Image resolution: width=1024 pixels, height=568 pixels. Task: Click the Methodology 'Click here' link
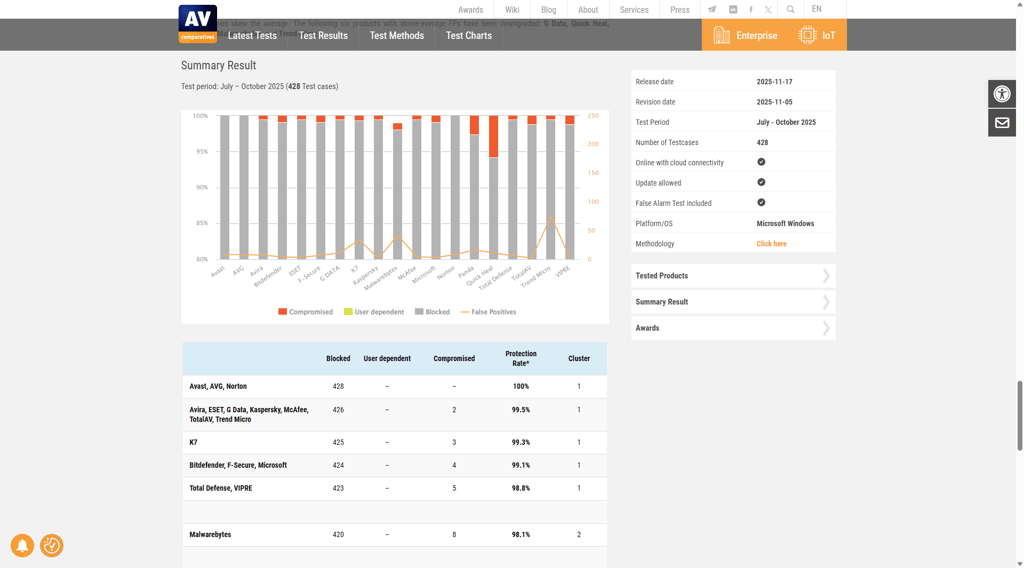(771, 244)
